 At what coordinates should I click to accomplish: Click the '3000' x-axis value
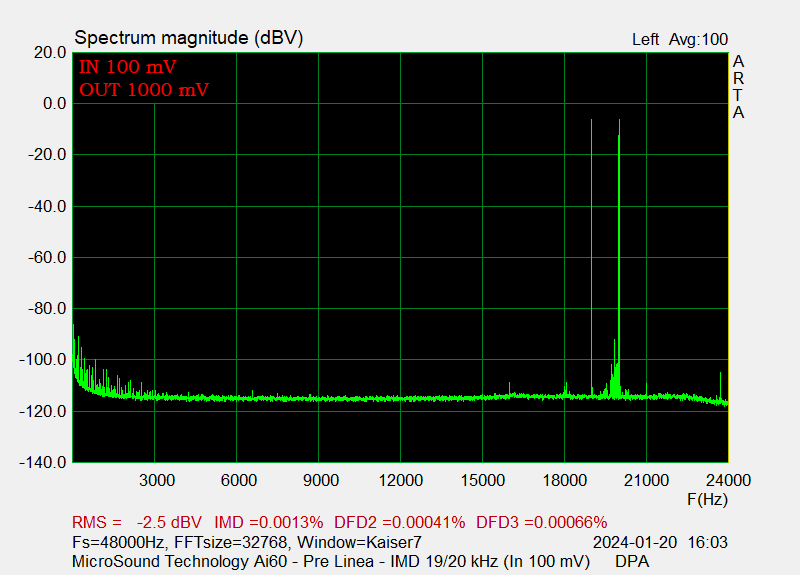[157, 480]
